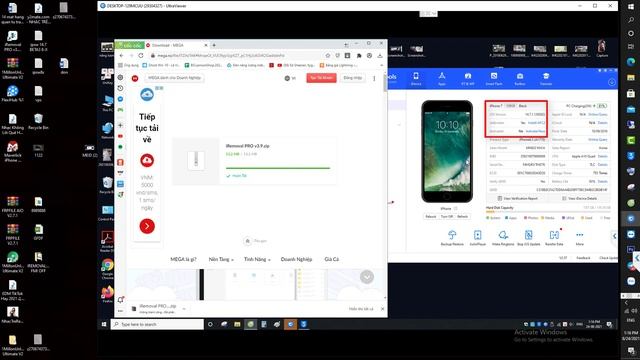Open the Toolbox tab in 3uTools
The width and height of the screenshot is (640, 360).
tap(520, 78)
